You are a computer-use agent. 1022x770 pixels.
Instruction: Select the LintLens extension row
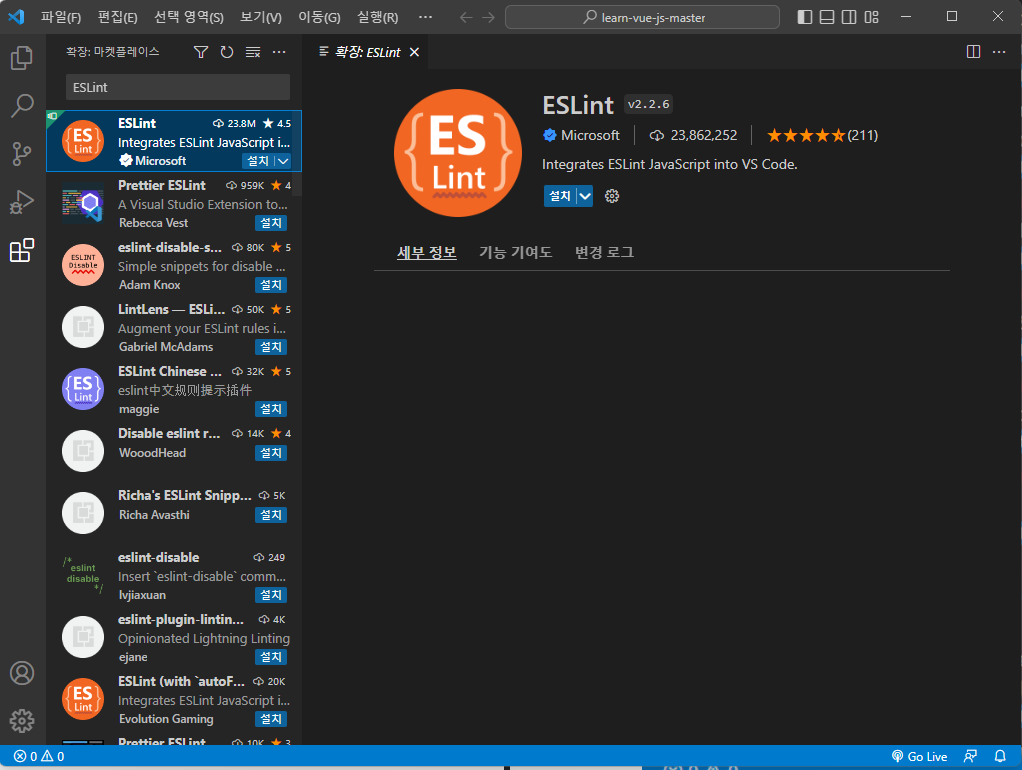(x=173, y=327)
